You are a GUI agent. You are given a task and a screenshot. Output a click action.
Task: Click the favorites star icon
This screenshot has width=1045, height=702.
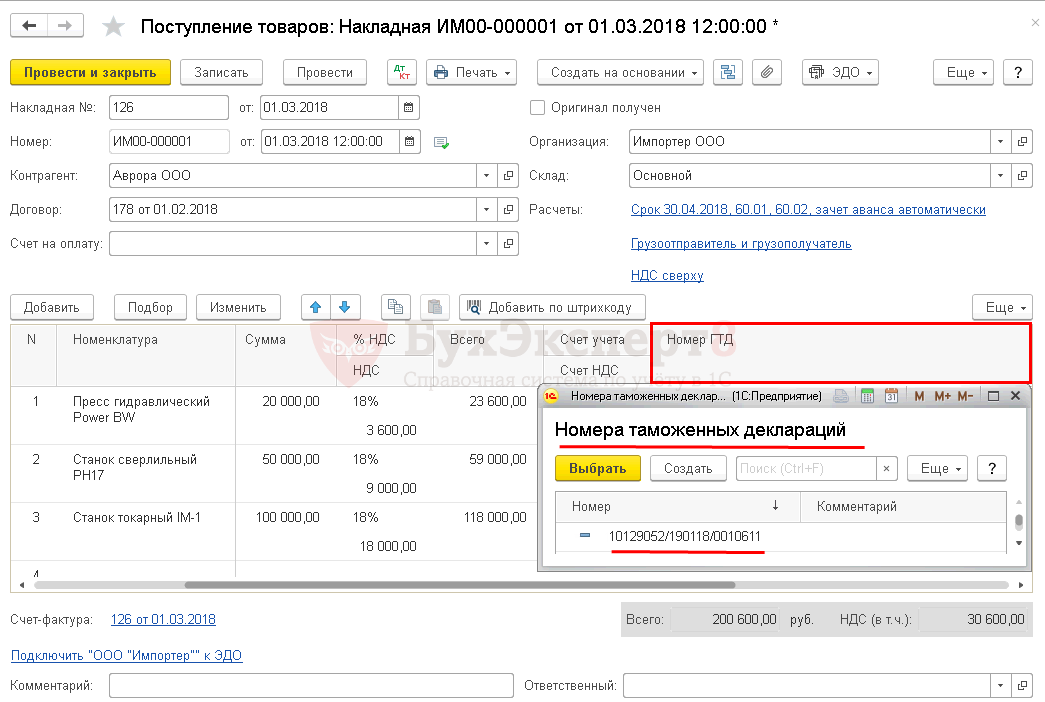(114, 27)
